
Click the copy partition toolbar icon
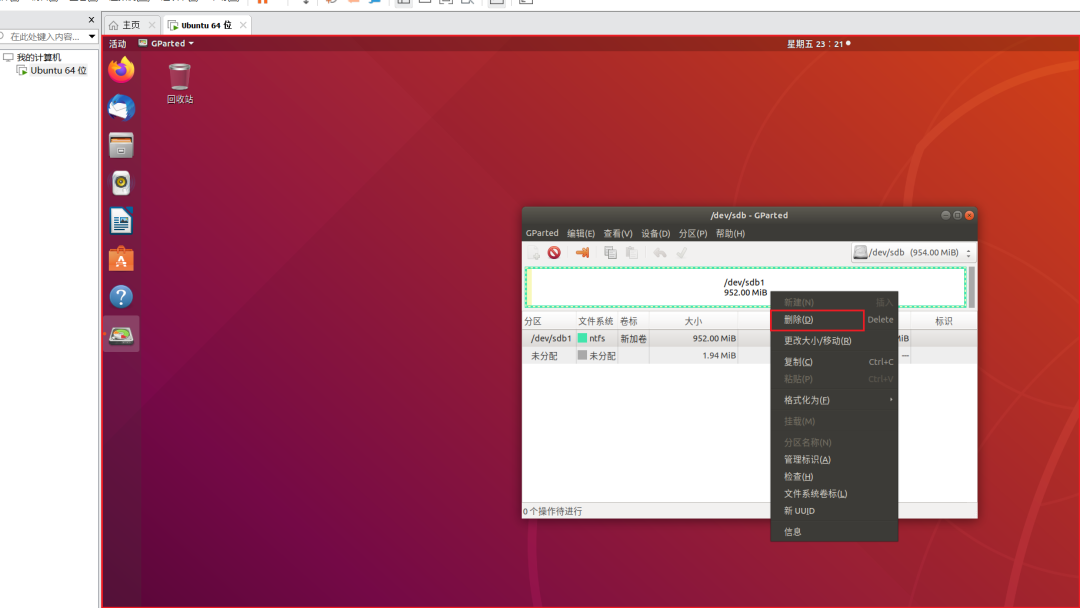(x=610, y=253)
